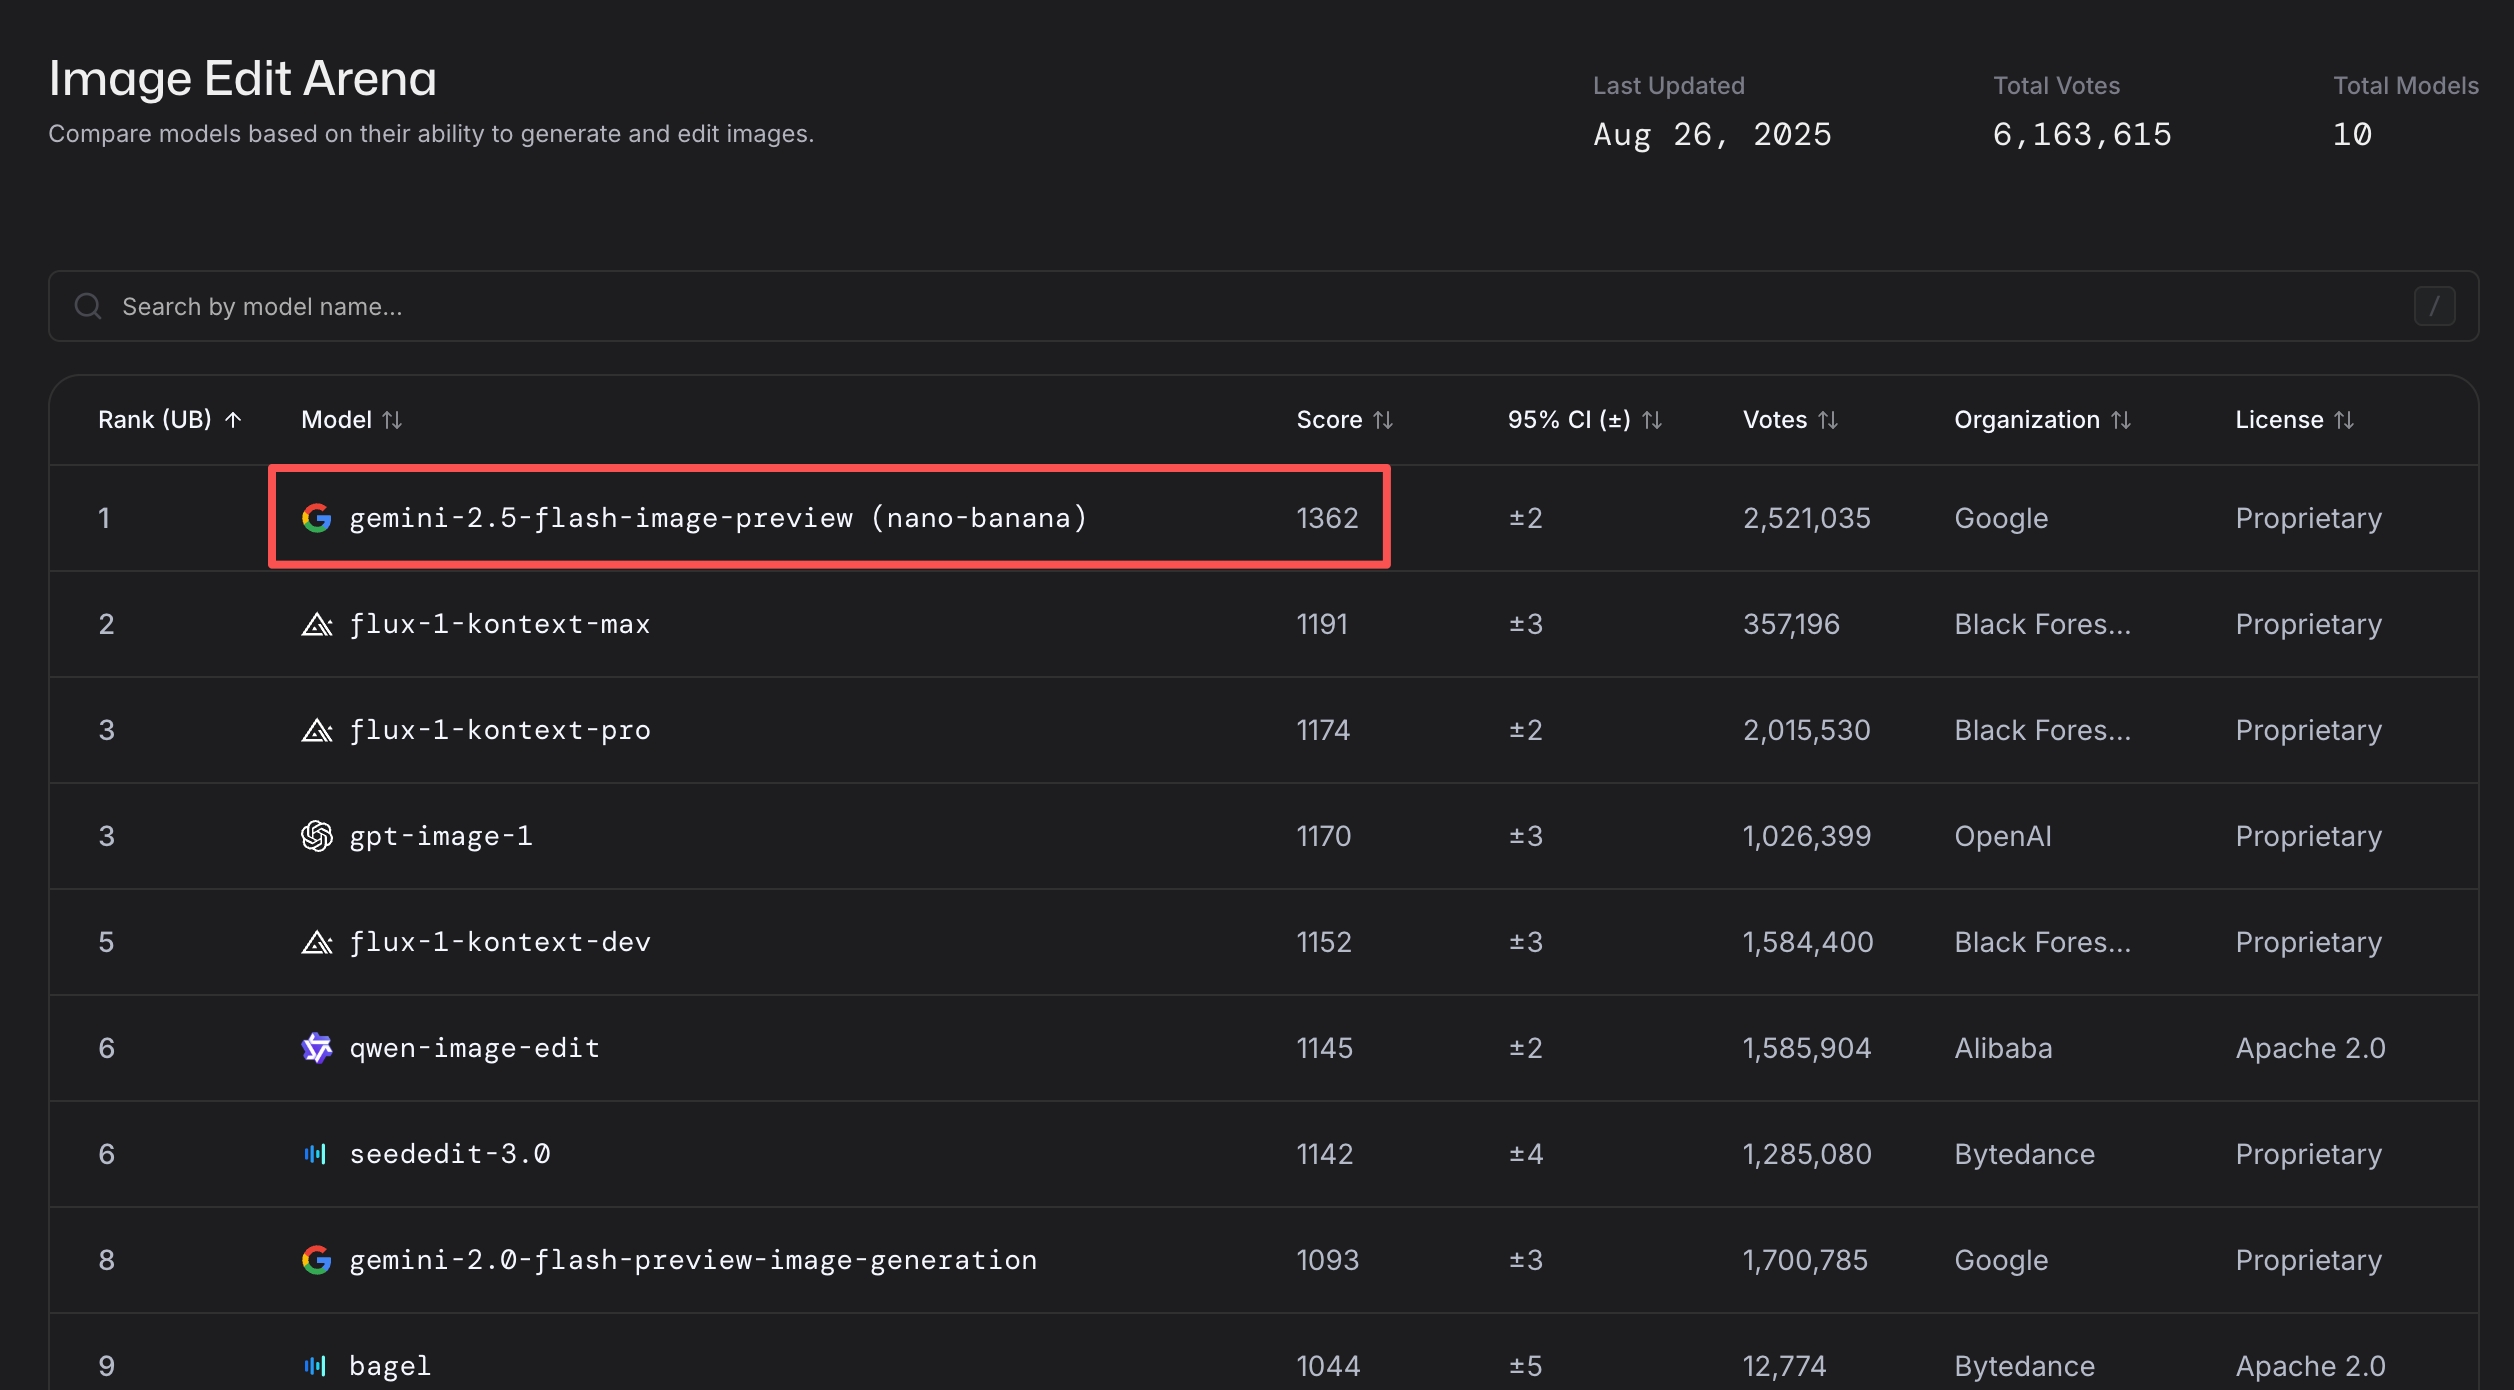Image resolution: width=2514 pixels, height=1390 pixels.
Task: Click score 1145 cell
Action: pos(1324,1048)
